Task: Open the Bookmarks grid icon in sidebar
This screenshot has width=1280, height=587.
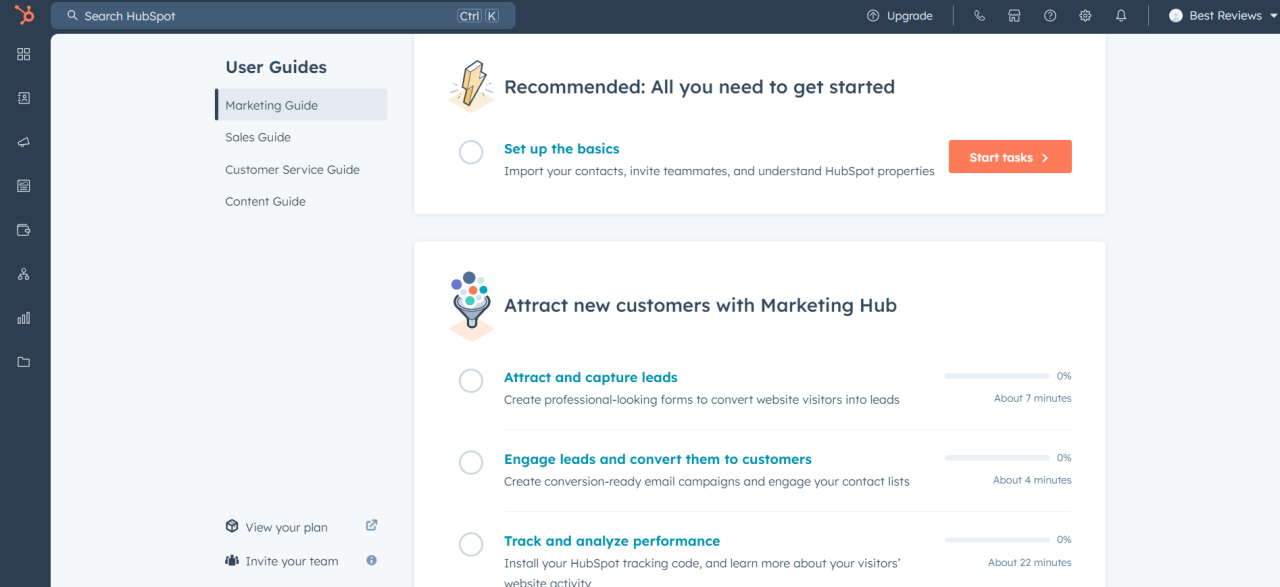Action: coord(23,54)
